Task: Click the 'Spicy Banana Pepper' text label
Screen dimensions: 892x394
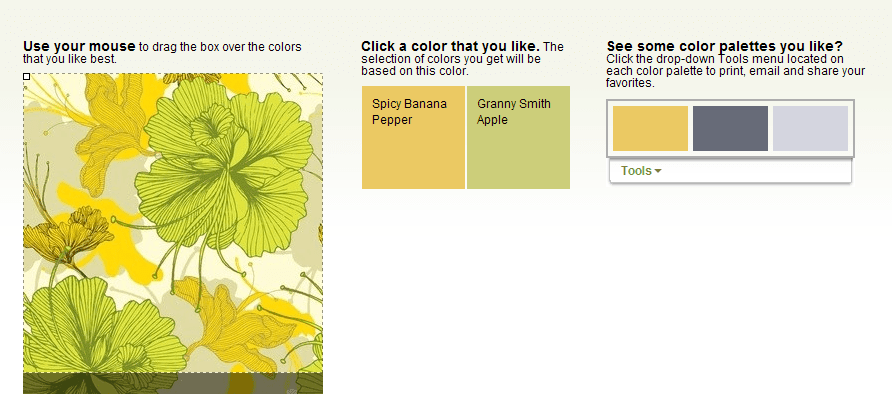Action: tap(410, 112)
